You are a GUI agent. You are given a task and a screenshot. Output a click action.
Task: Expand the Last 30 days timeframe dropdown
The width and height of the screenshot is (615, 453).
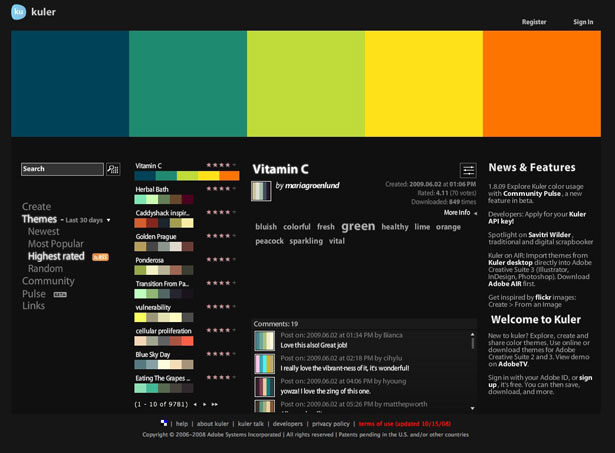tap(88, 220)
